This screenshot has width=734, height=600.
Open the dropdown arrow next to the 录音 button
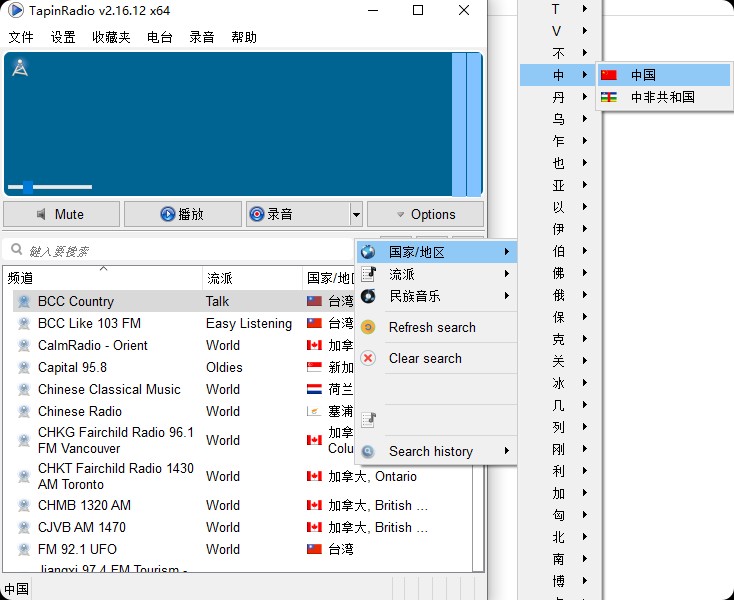(356, 214)
